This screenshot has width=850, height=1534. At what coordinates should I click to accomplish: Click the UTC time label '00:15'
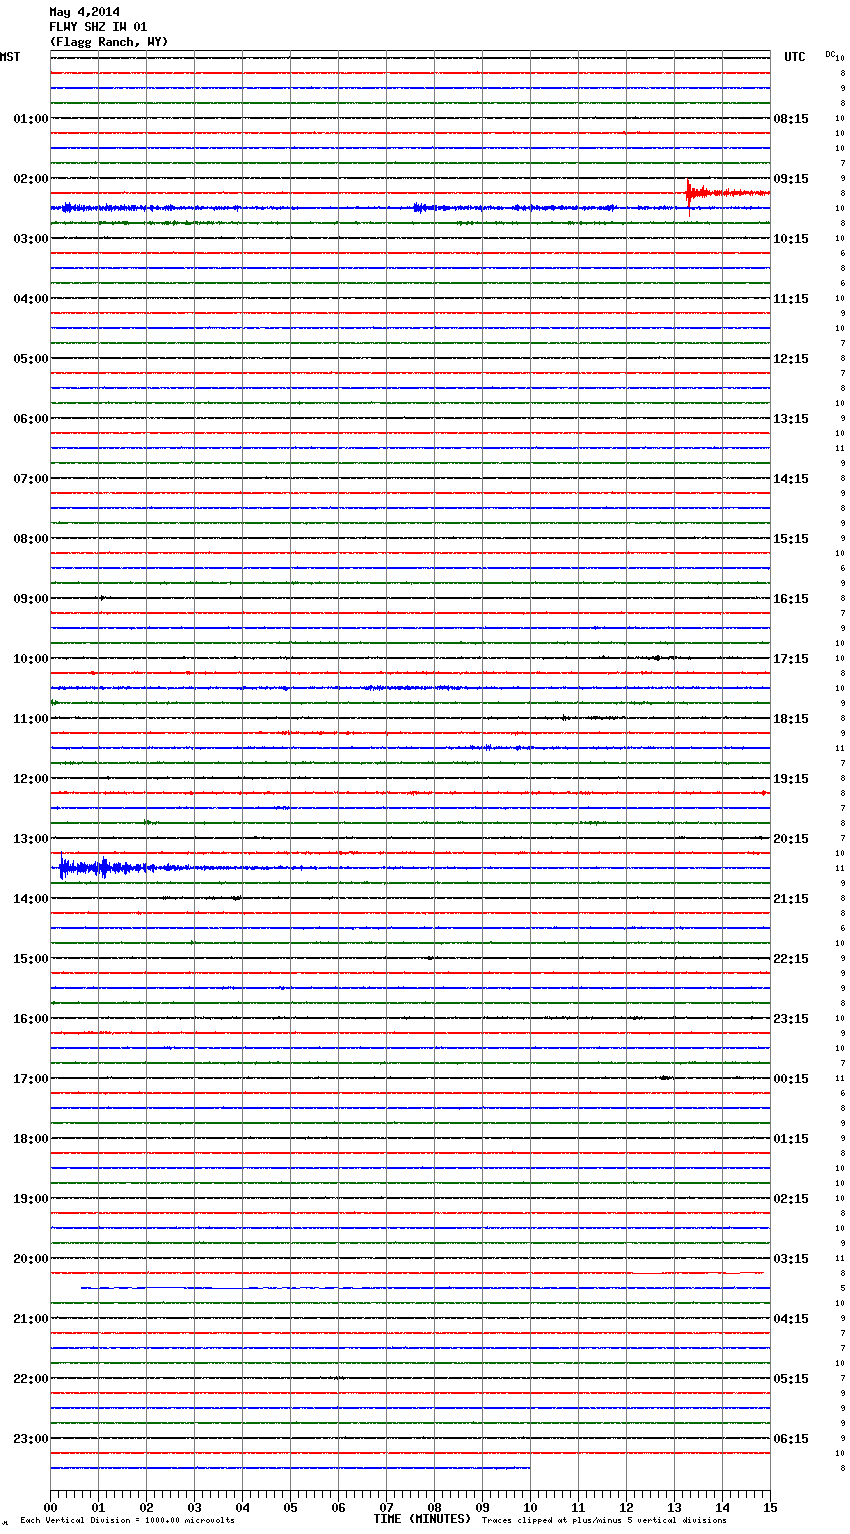[791, 1079]
